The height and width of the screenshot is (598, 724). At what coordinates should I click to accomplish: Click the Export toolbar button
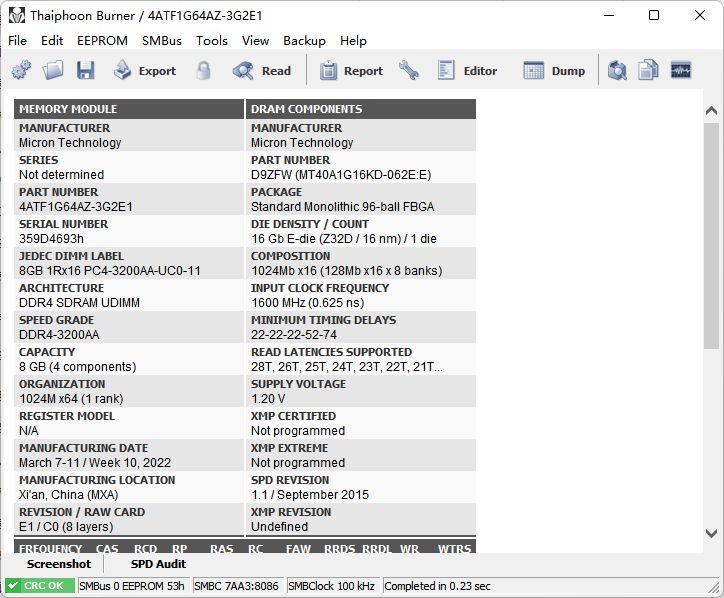pos(145,71)
